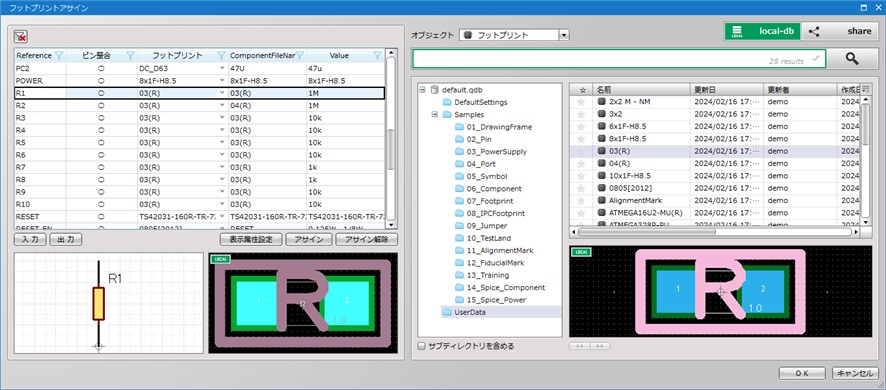Star the 03(R) footprint as favorite

tap(580, 151)
